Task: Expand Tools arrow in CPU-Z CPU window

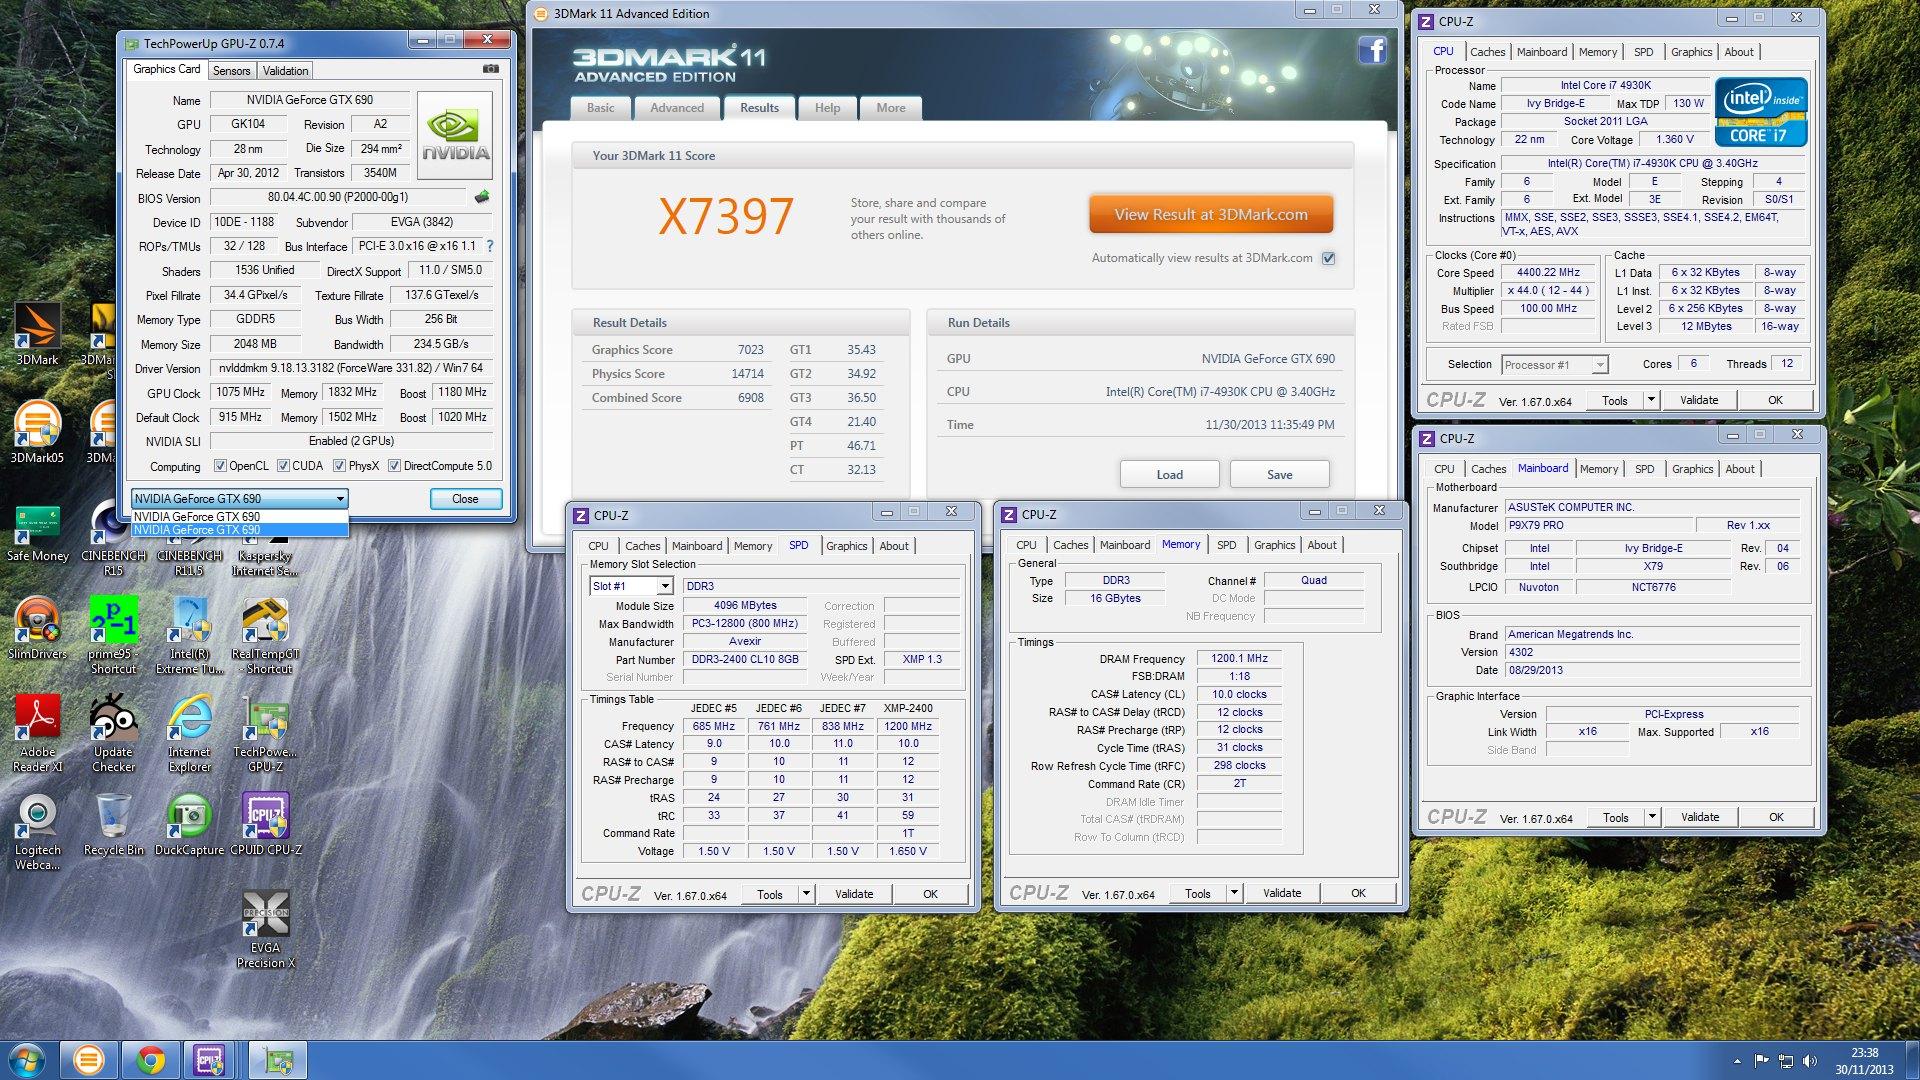Action: coord(1651,400)
